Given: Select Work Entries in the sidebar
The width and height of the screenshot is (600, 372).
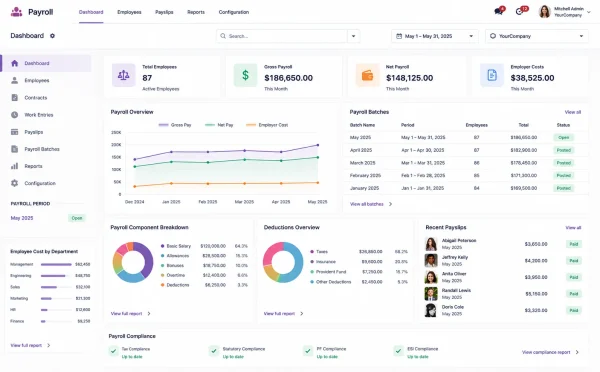Looking at the screenshot, I should coord(46,114).
